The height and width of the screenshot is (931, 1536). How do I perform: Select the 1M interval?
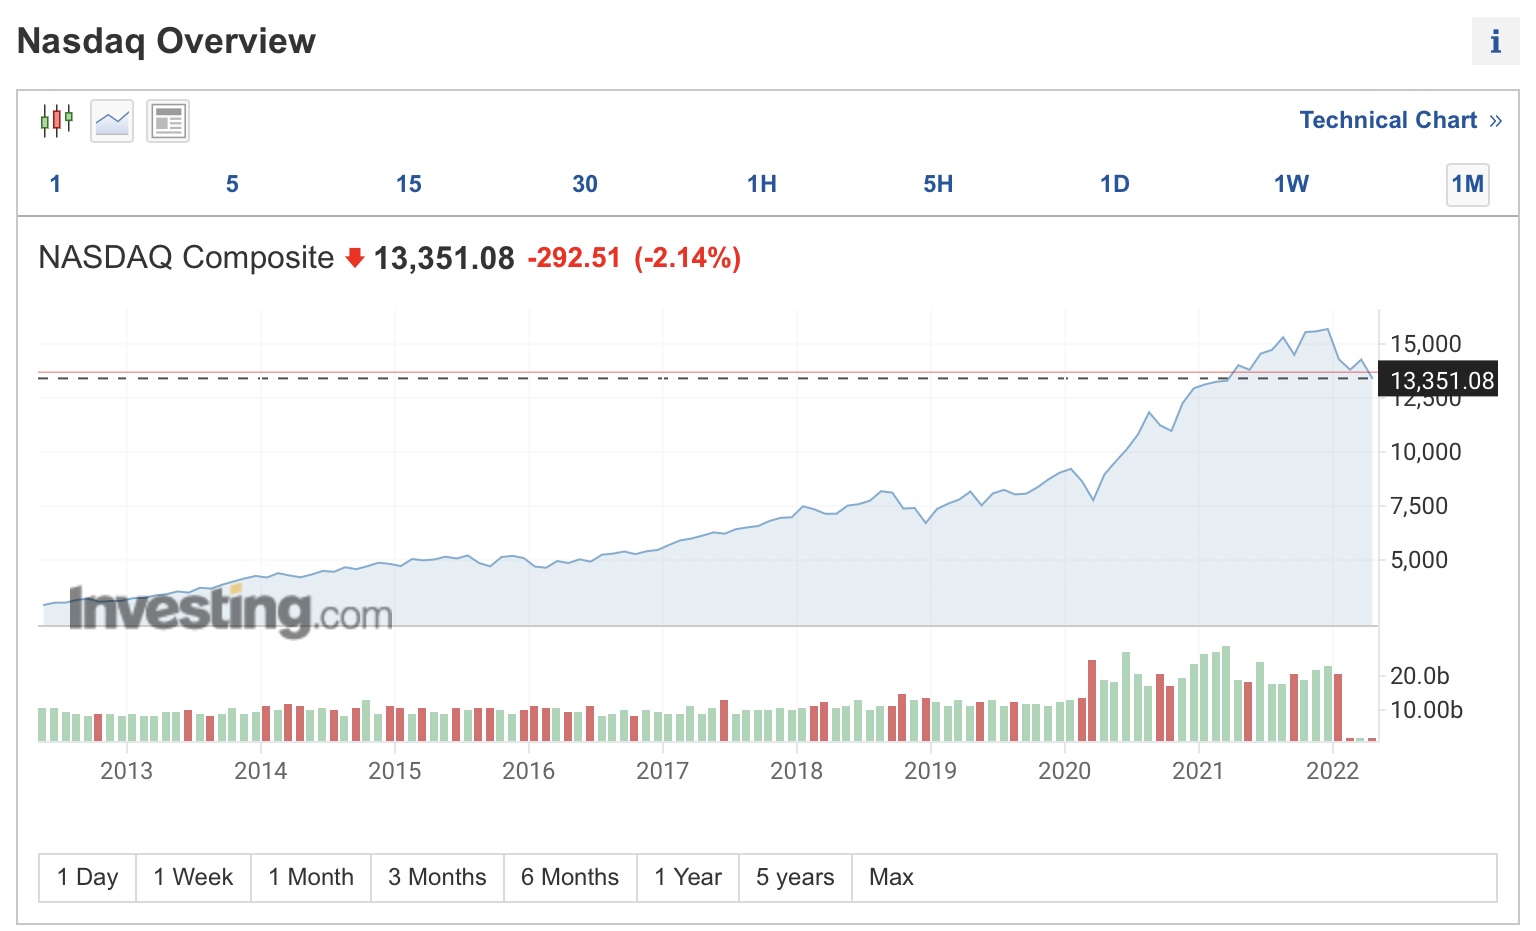pos(1467,184)
